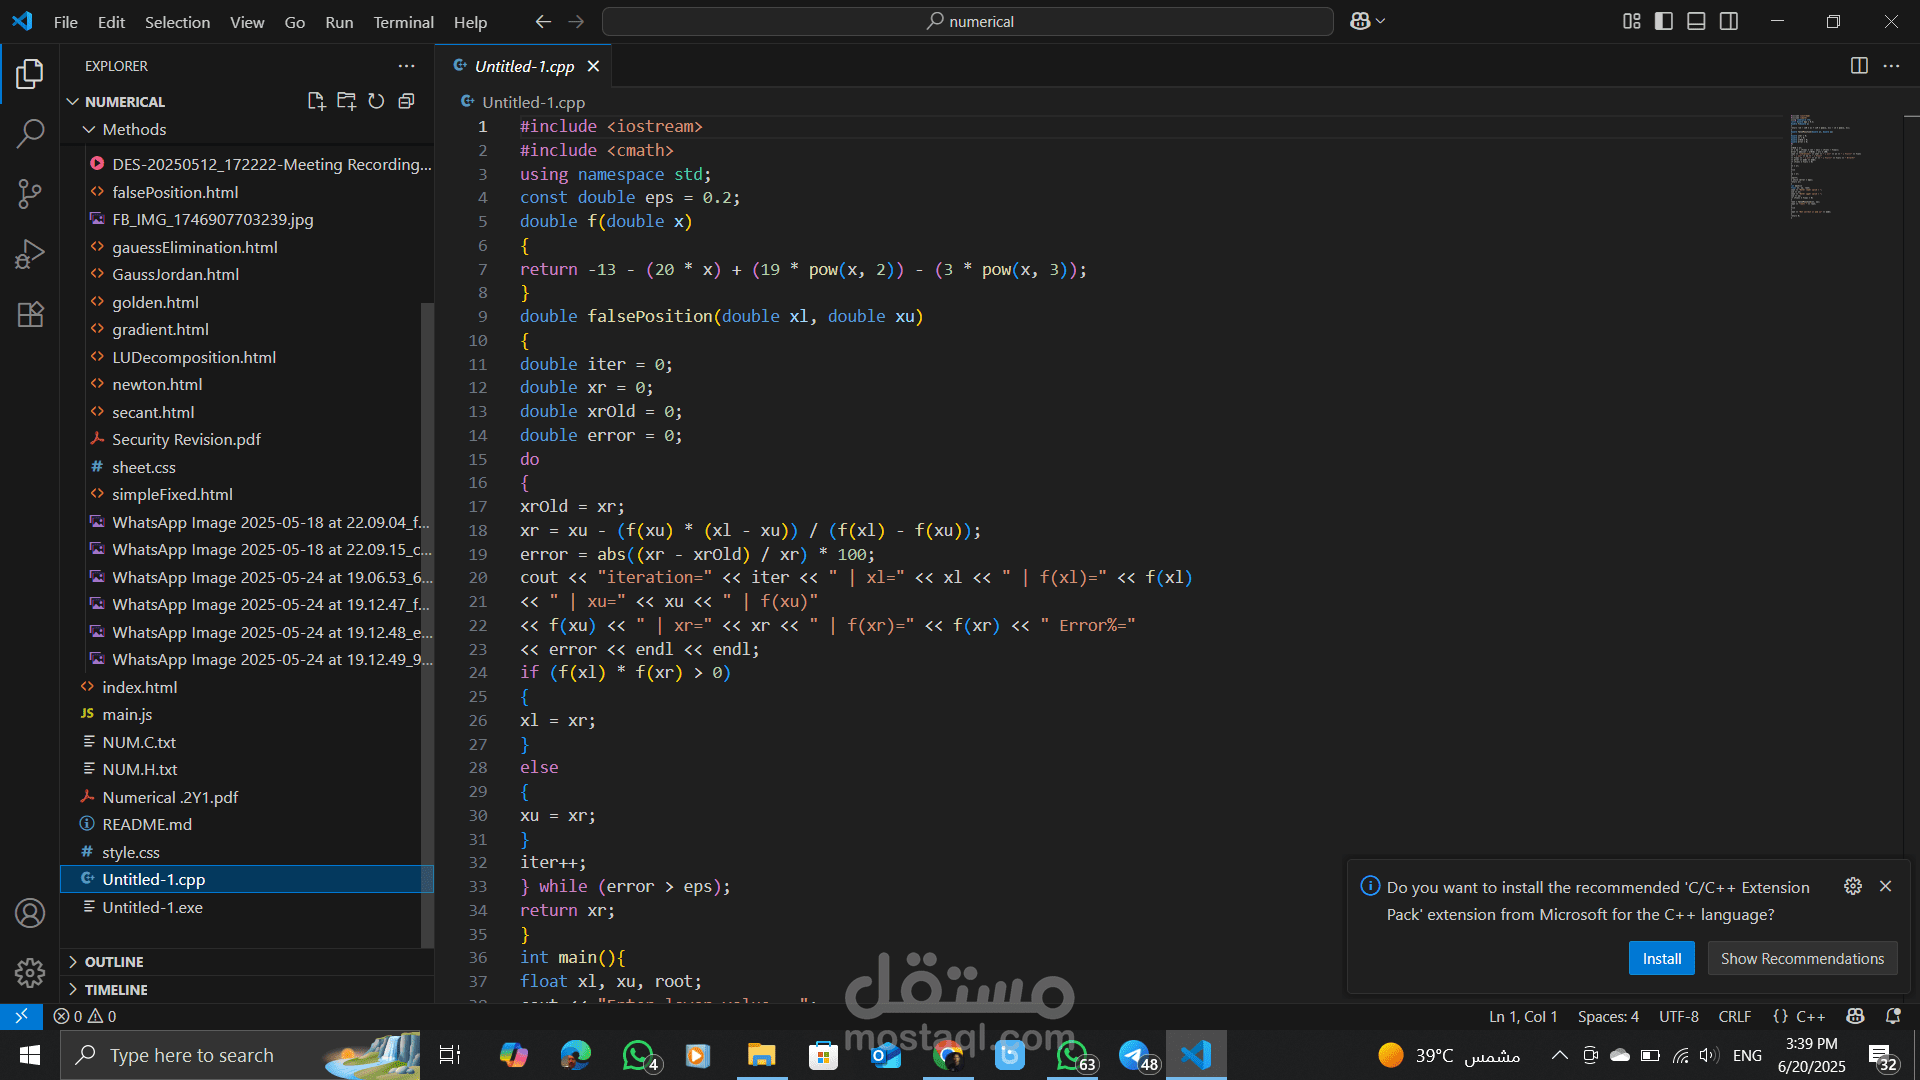Open notifications bell in status bar

[1893, 1016]
